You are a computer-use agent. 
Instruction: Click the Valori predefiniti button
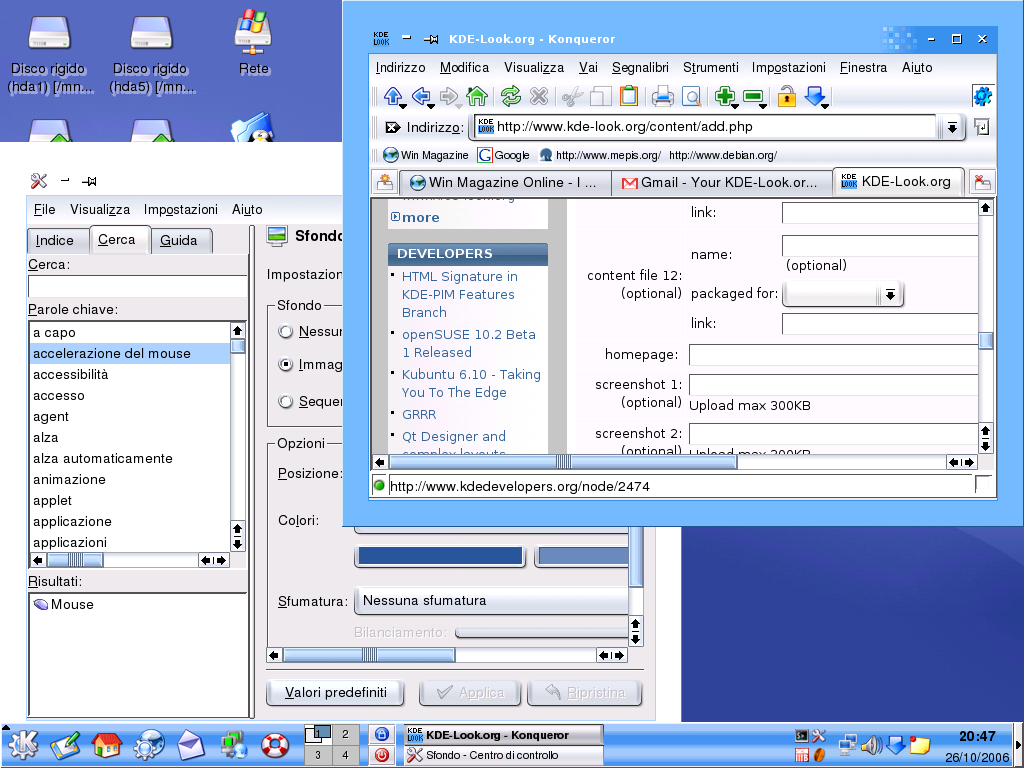336,693
